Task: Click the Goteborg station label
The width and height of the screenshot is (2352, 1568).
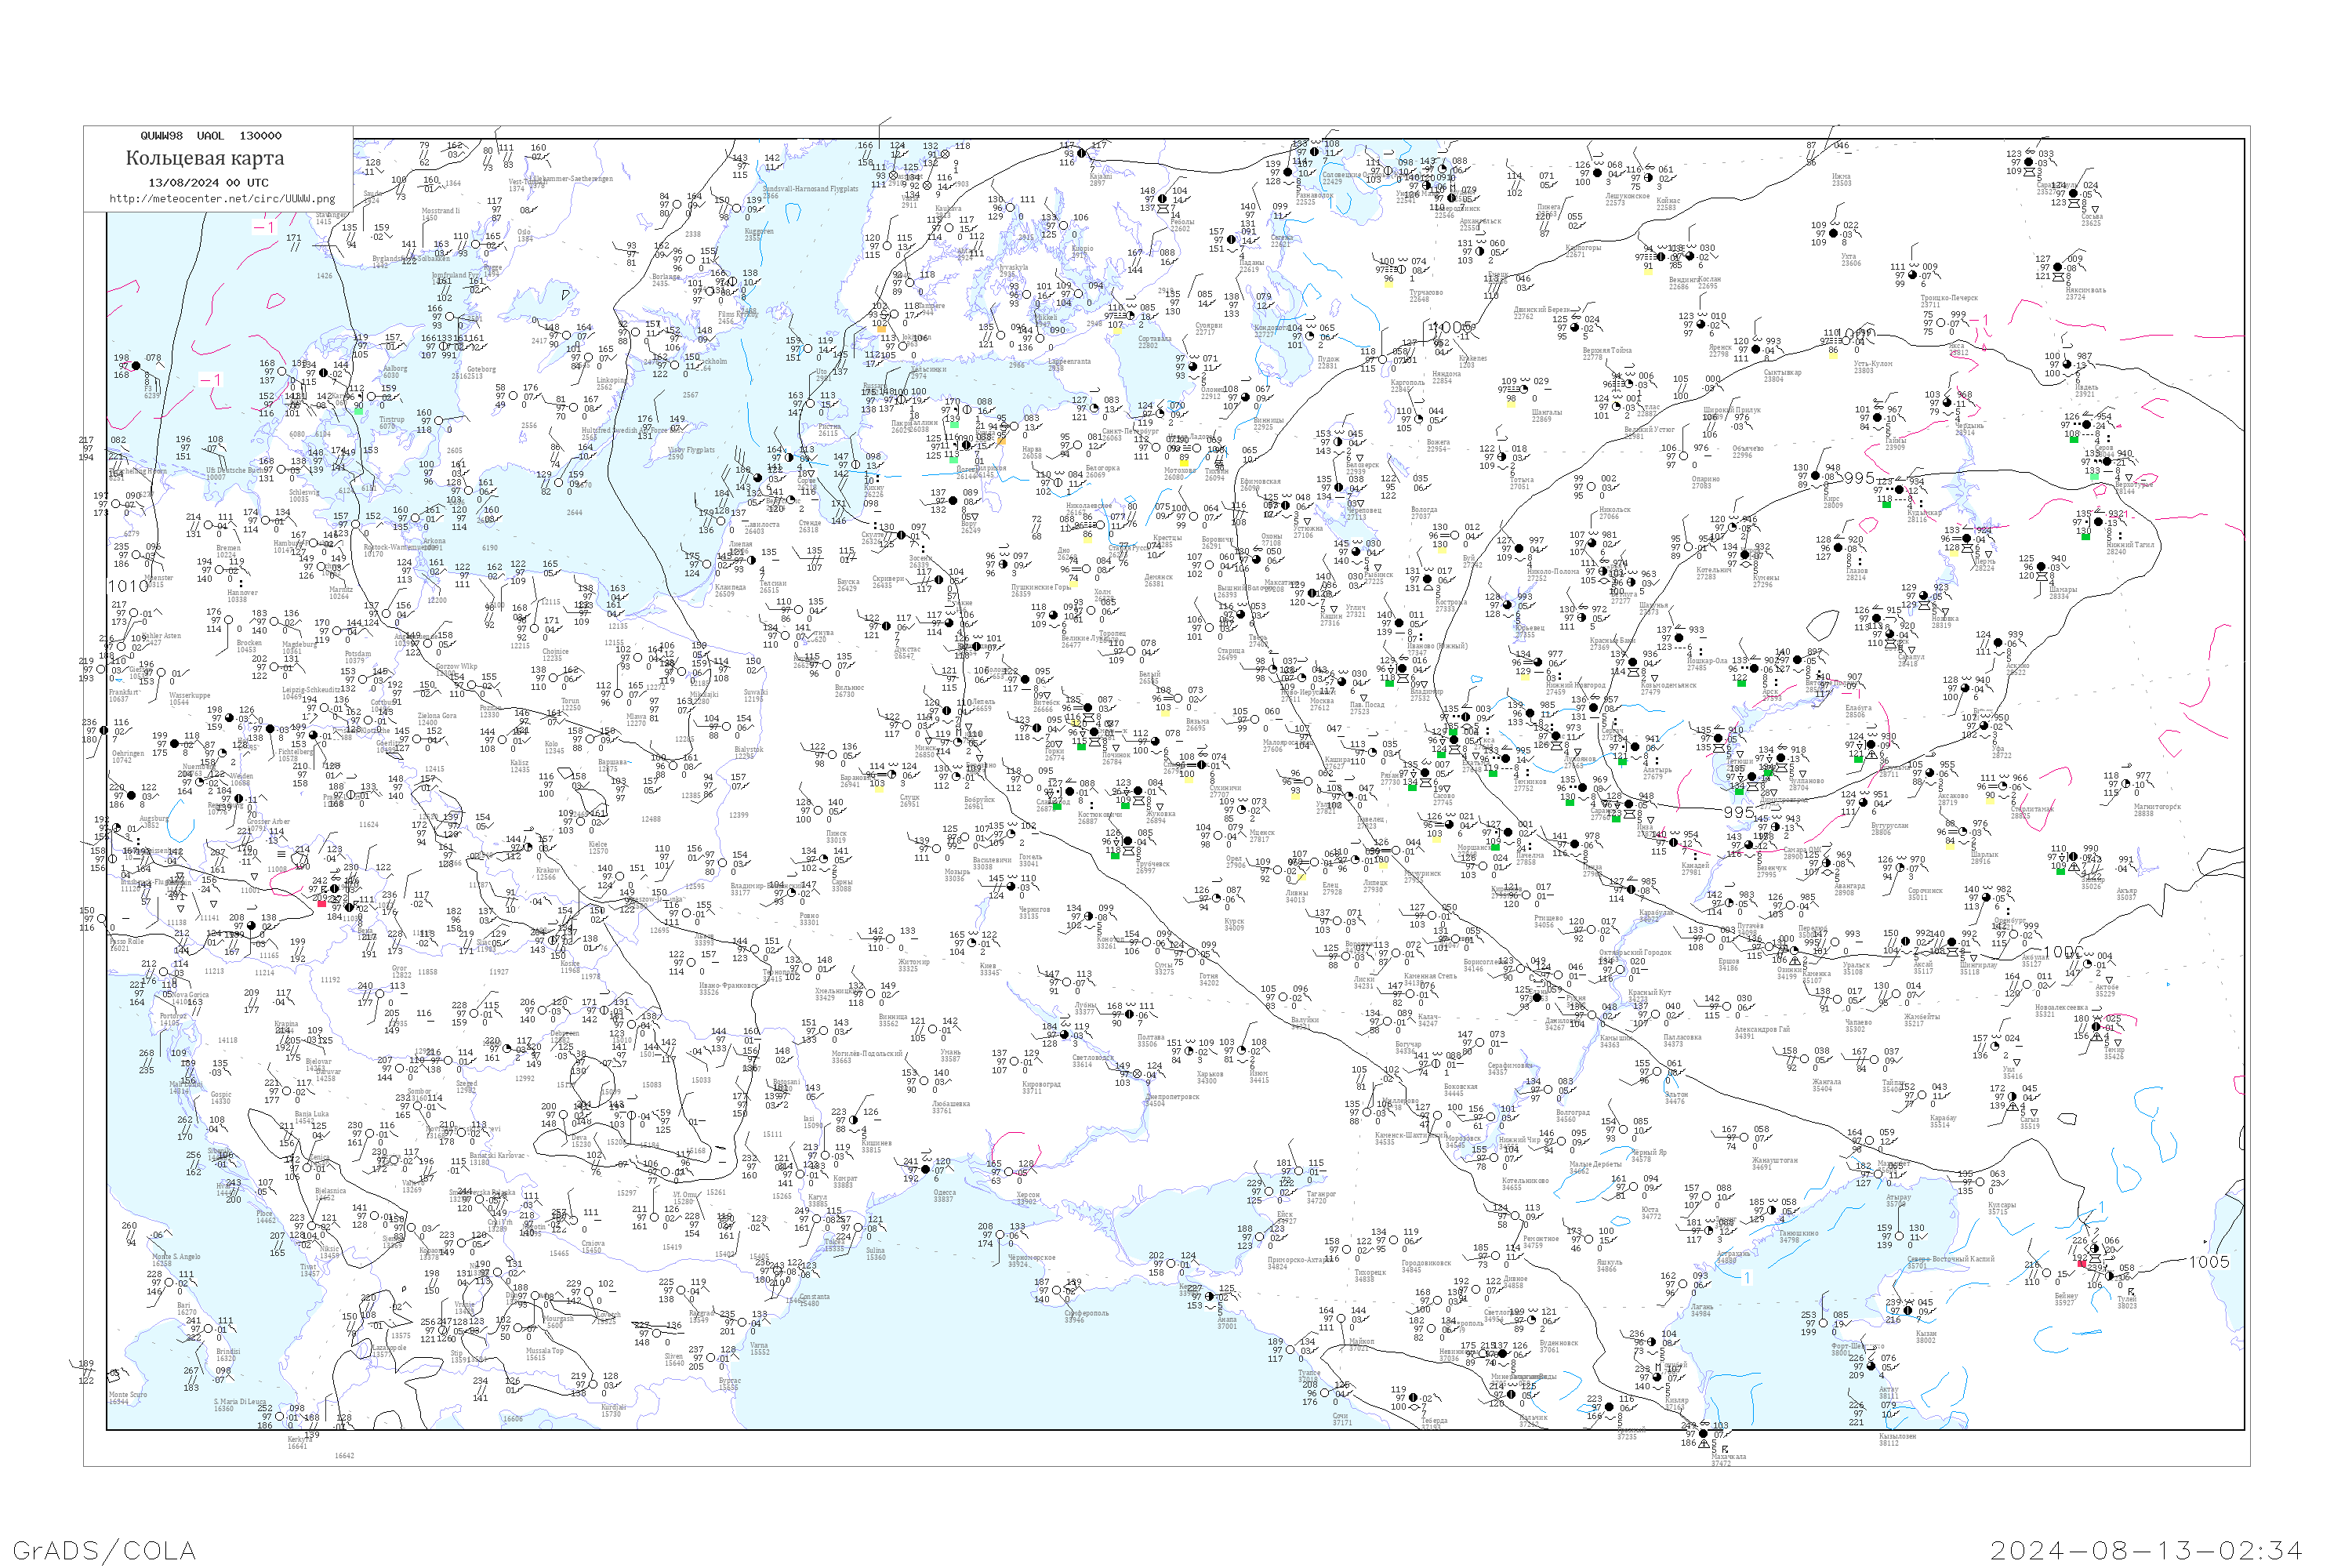Action: click(x=481, y=369)
